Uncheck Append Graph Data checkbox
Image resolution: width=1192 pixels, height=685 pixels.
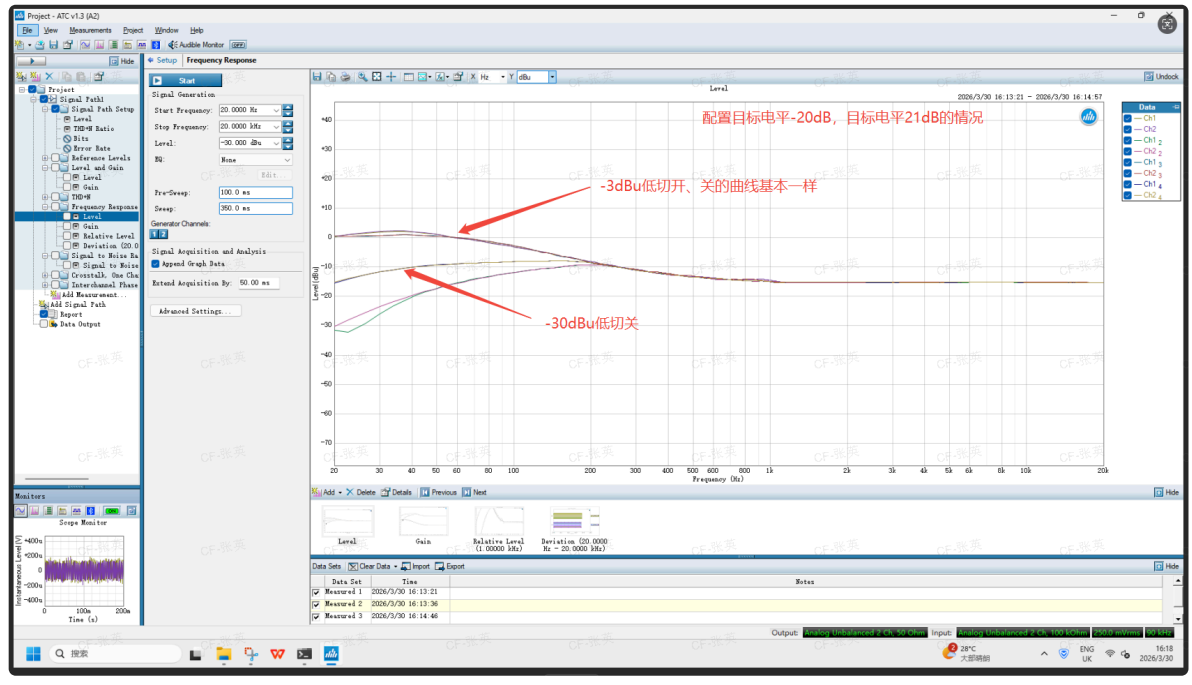155,264
